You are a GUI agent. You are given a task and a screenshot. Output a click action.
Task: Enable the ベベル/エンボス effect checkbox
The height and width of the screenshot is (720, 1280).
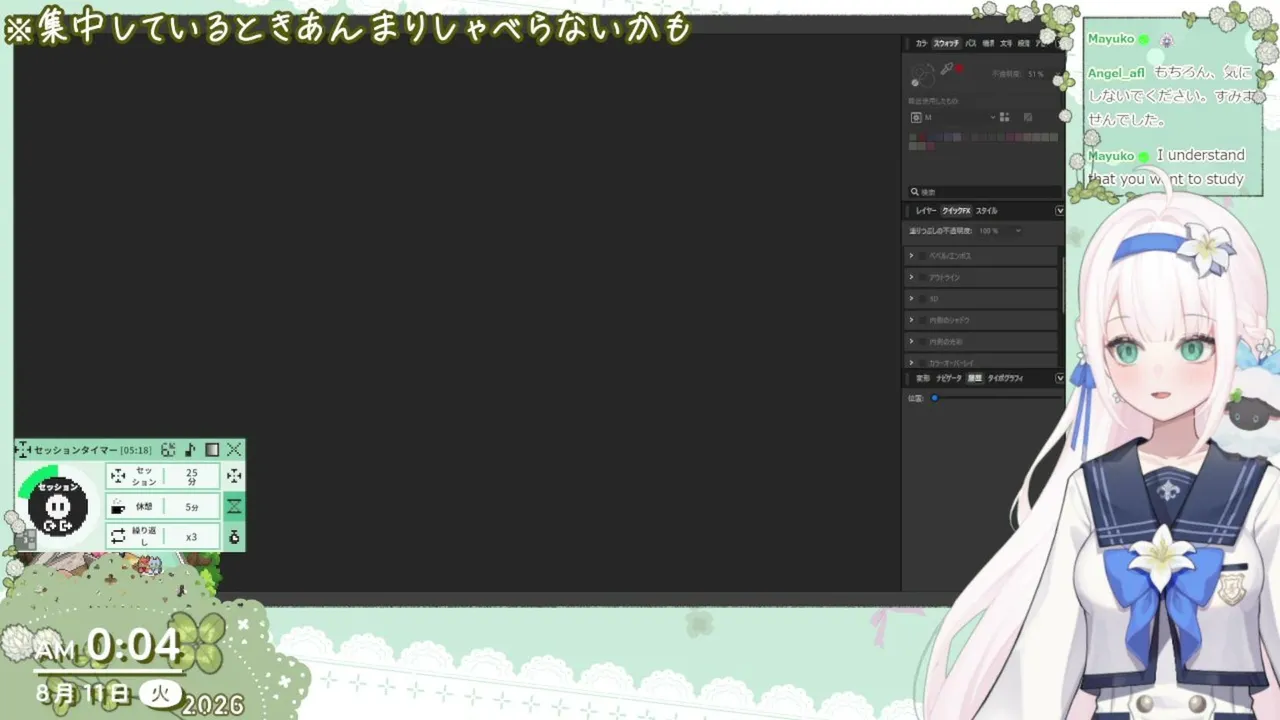pyautogui.click(x=923, y=256)
